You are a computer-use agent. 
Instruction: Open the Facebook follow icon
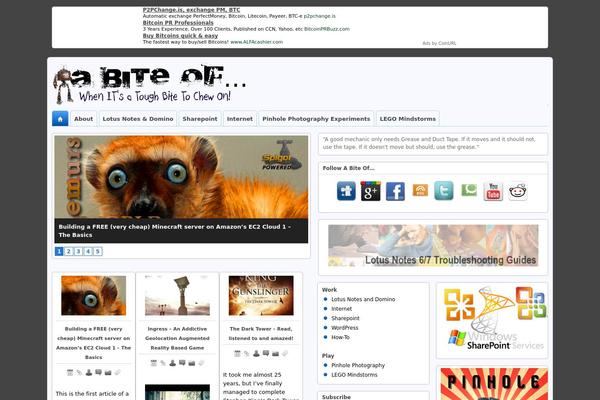[395, 191]
